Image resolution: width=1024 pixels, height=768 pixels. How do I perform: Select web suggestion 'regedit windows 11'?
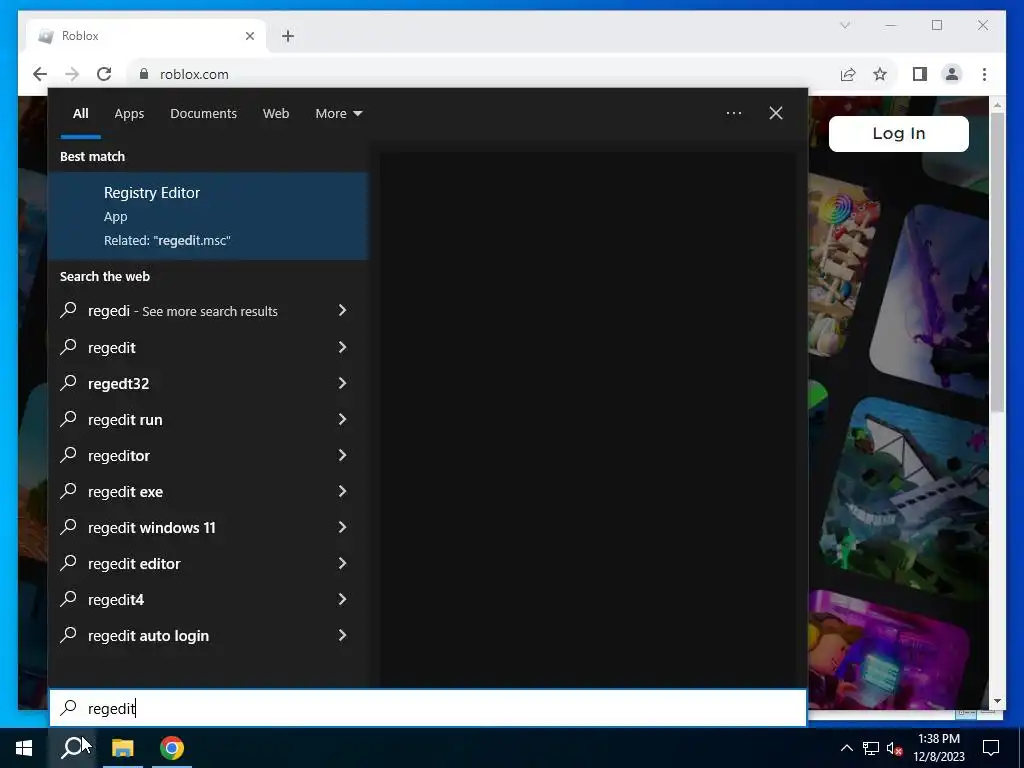point(208,527)
